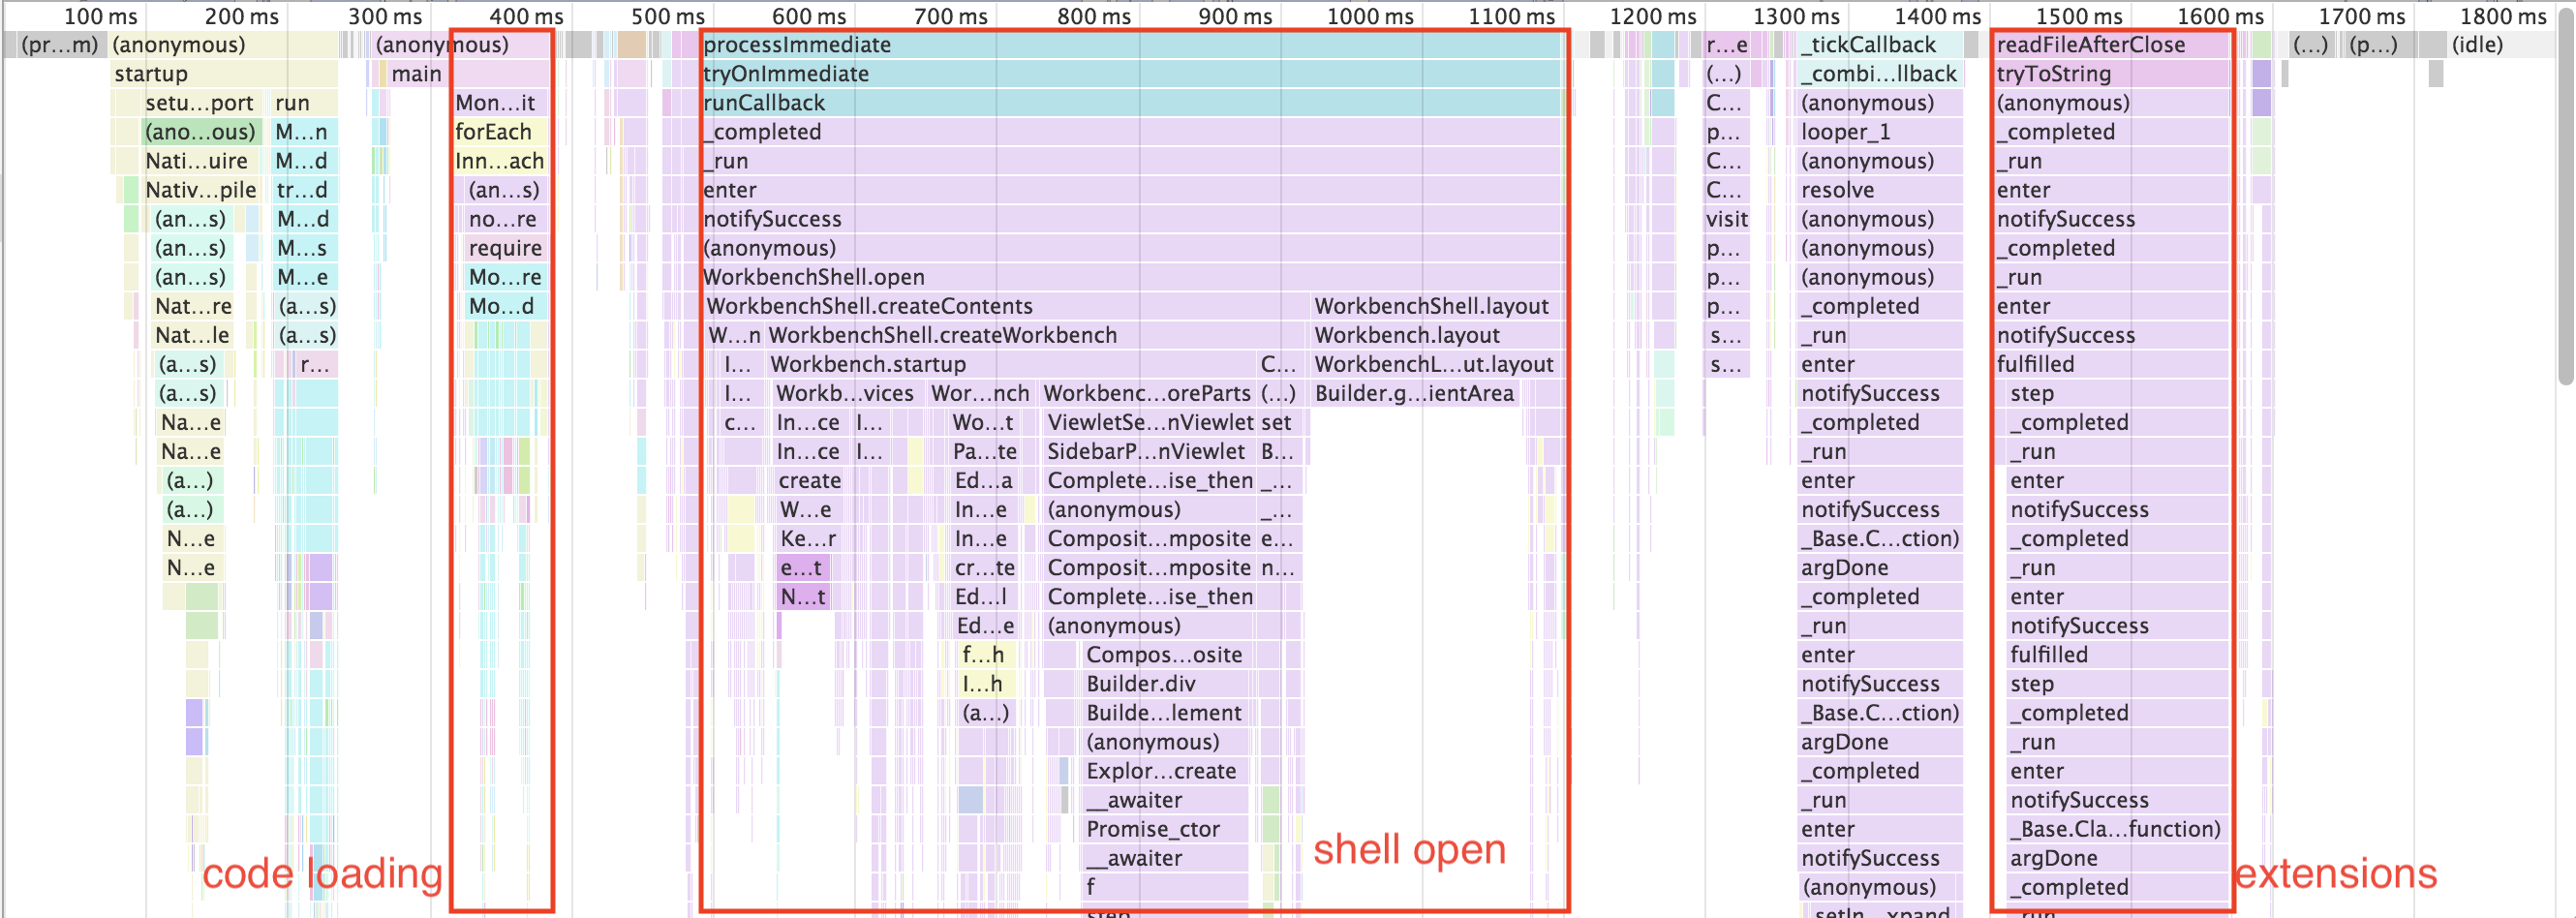Click the 1500 ms mark on the ruler
The image size is (2576, 918).
coord(2079,16)
